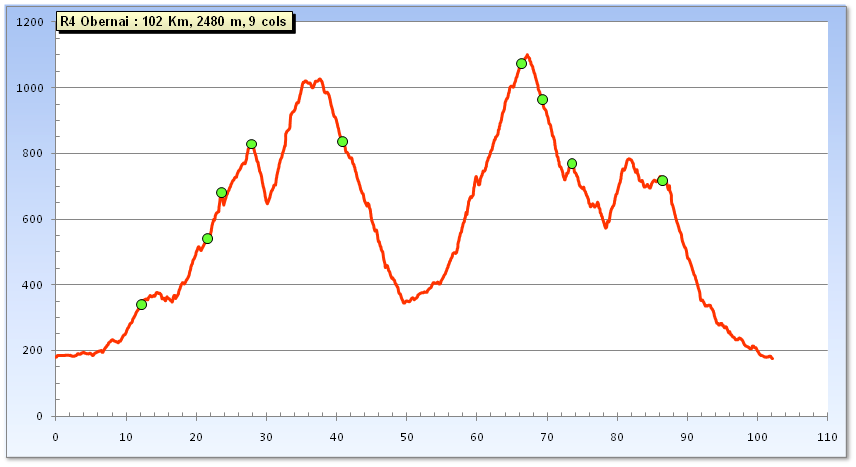Click the green marker near km 69
The image size is (856, 467).
pos(542,99)
